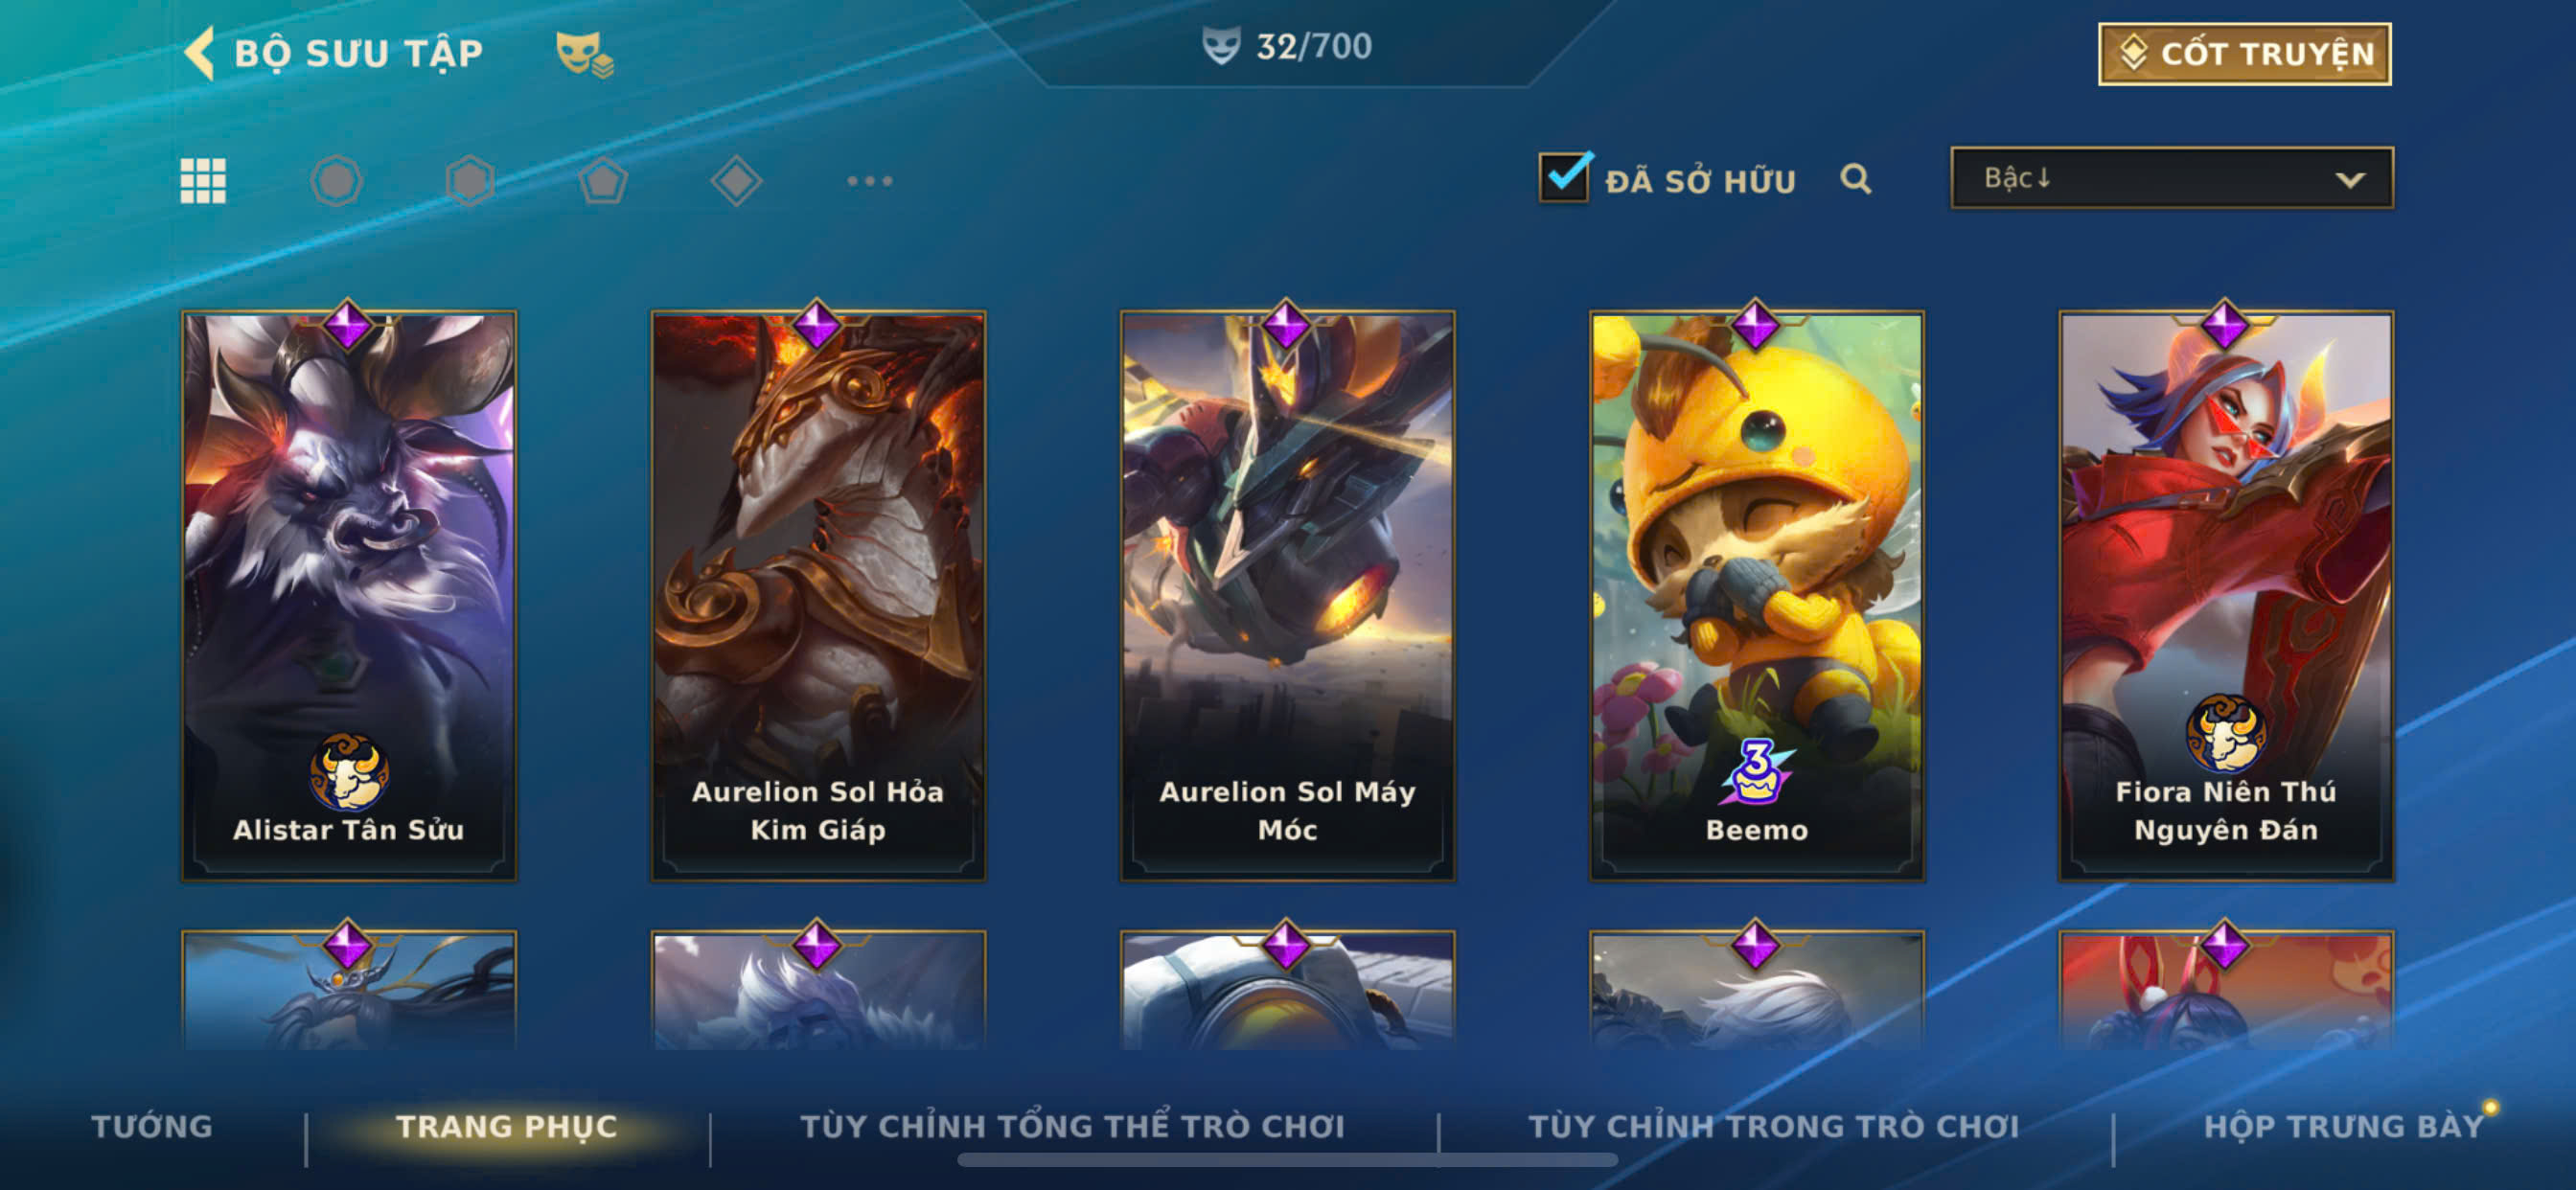Open the Aurelion Sol Máy Móc skin
Image resolution: width=2576 pixels, height=1190 pixels.
(1287, 595)
